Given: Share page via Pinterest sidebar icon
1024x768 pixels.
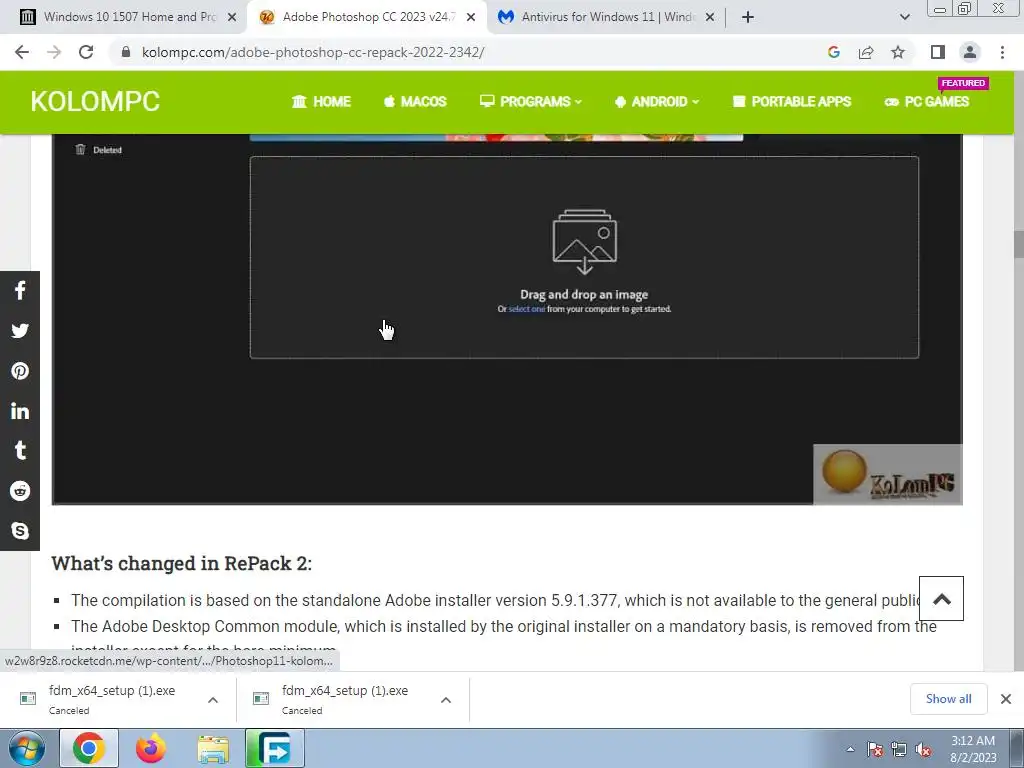Looking at the screenshot, I should click(x=20, y=371).
